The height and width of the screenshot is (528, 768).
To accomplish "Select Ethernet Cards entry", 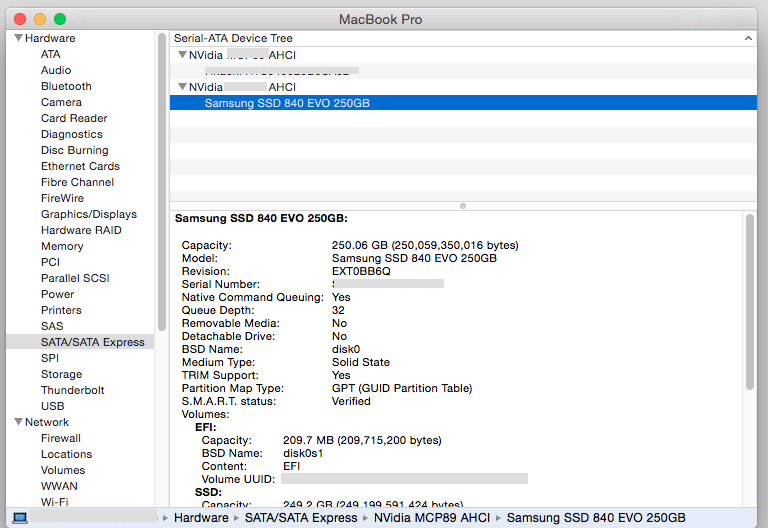I will point(80,166).
